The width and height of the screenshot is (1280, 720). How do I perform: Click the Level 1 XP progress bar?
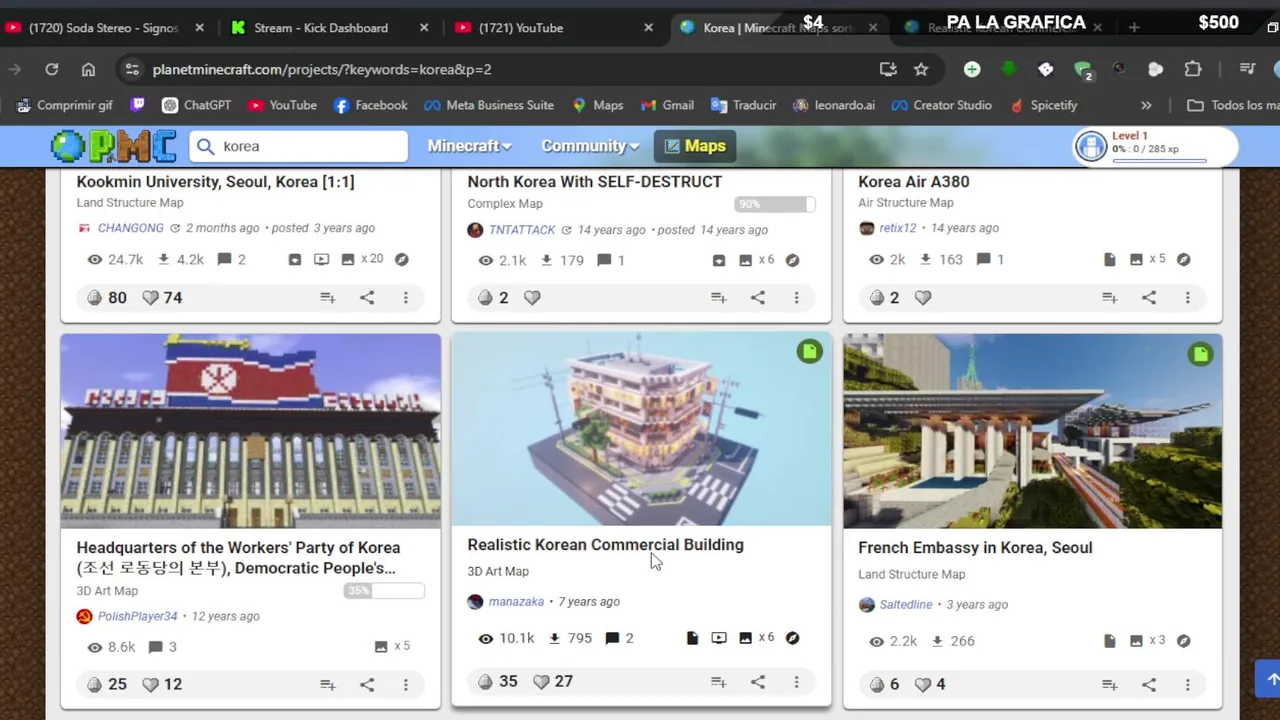pos(1159,160)
